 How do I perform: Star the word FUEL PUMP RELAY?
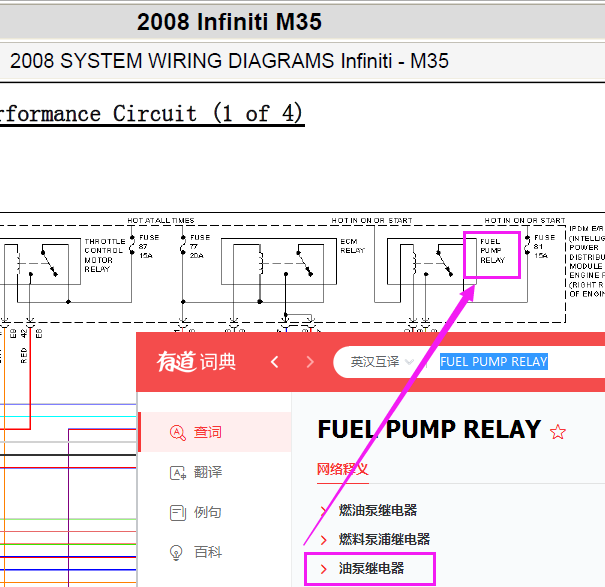pyautogui.click(x=558, y=431)
